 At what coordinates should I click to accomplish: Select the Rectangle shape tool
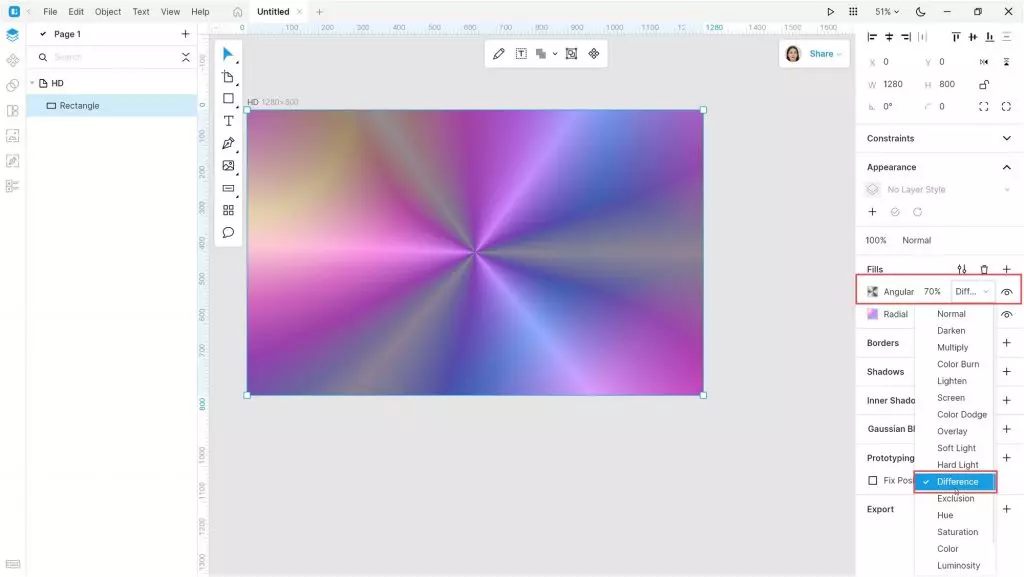click(228, 99)
